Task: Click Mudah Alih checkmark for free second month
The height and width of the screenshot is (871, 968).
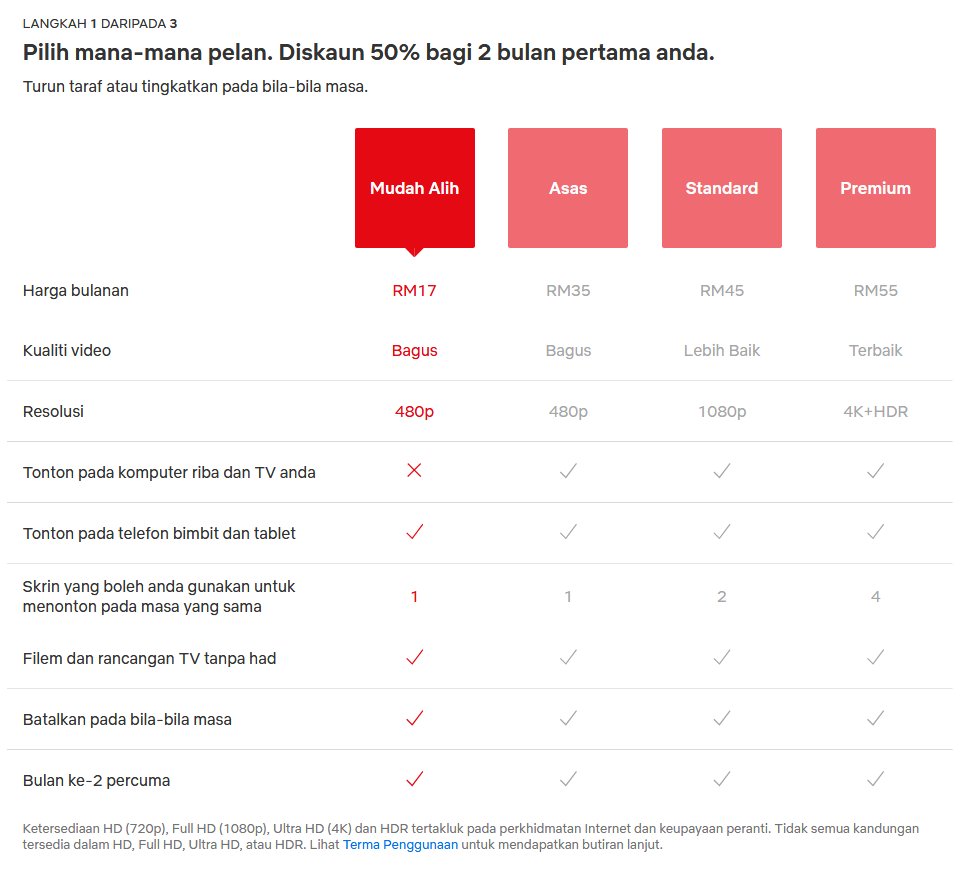Action: (x=414, y=779)
